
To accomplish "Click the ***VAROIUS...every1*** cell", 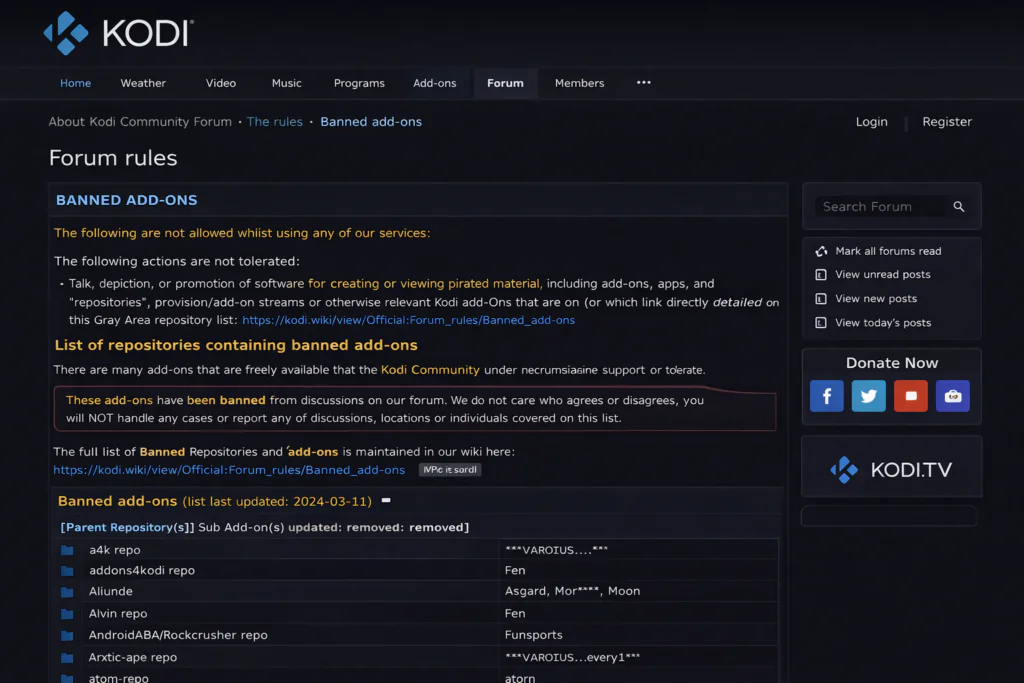I will (x=572, y=658).
